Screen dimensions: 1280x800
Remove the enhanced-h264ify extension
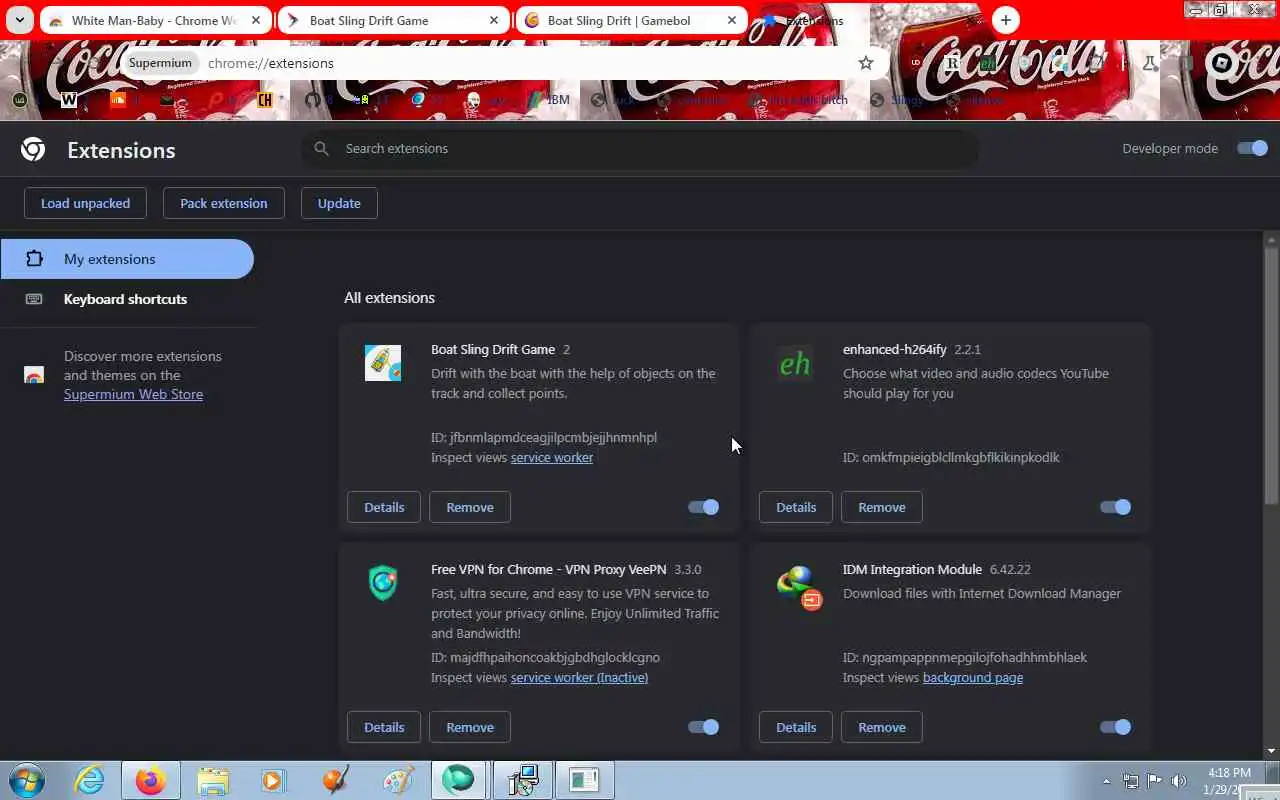[x=882, y=507]
